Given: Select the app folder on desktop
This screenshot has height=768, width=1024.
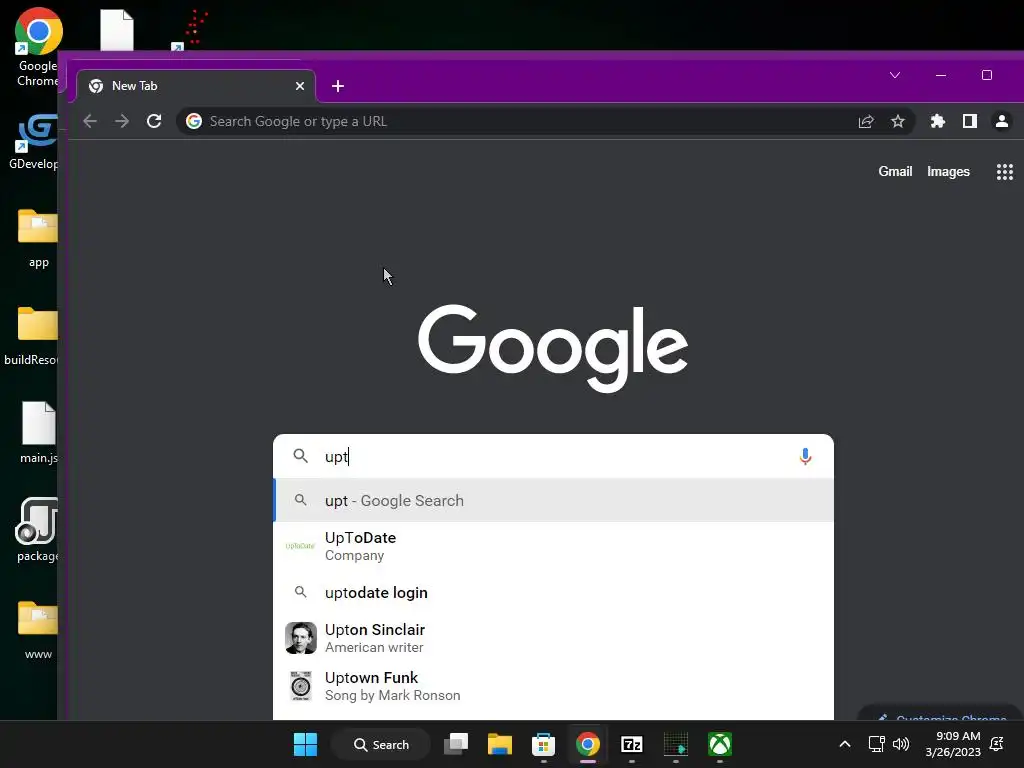Looking at the screenshot, I should (38, 238).
